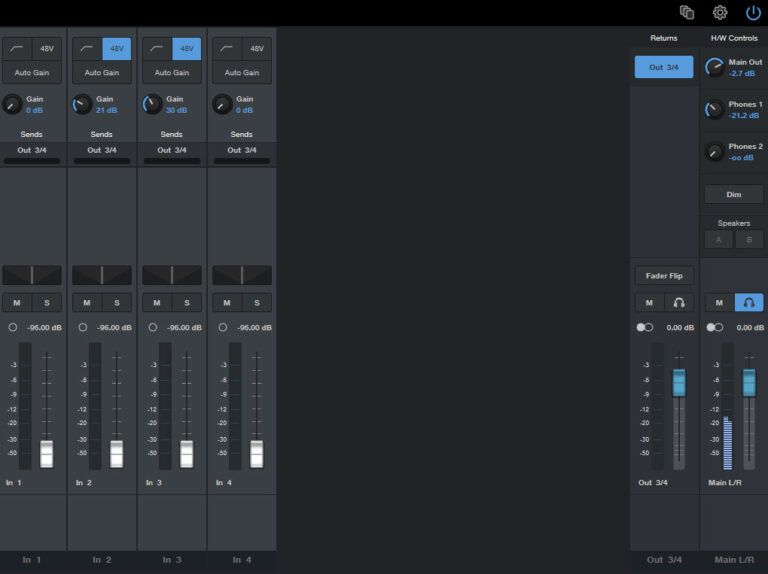Click the Main Out level knob
Screen dimensions: 768x574
(715, 67)
